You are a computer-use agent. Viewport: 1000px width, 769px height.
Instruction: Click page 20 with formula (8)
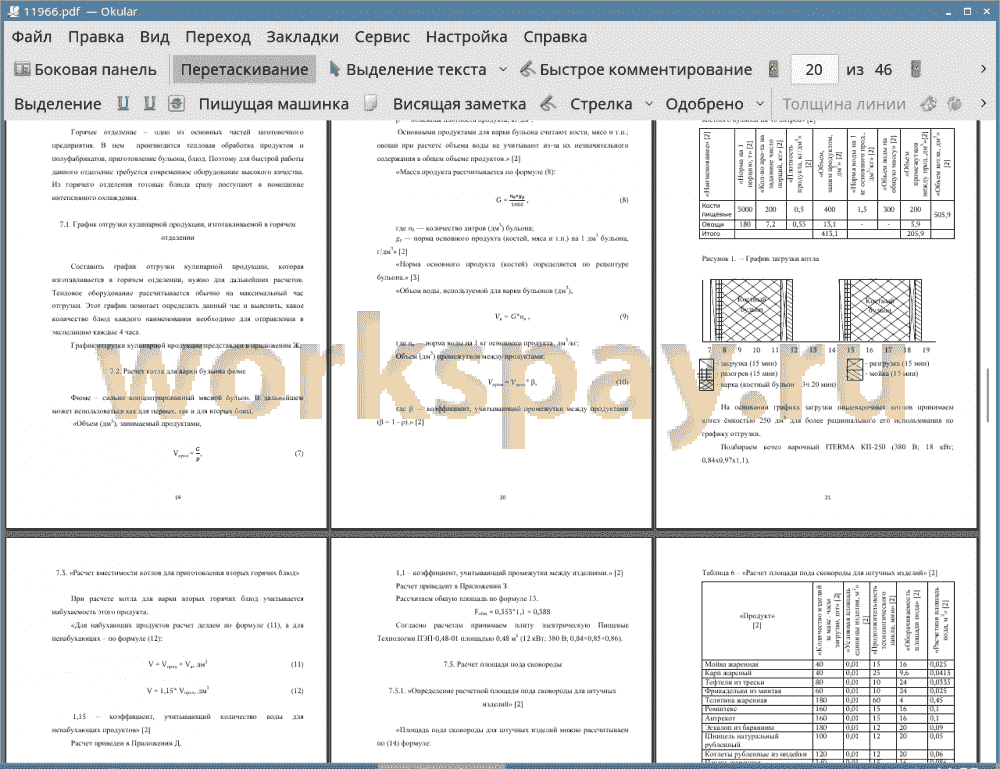point(491,324)
